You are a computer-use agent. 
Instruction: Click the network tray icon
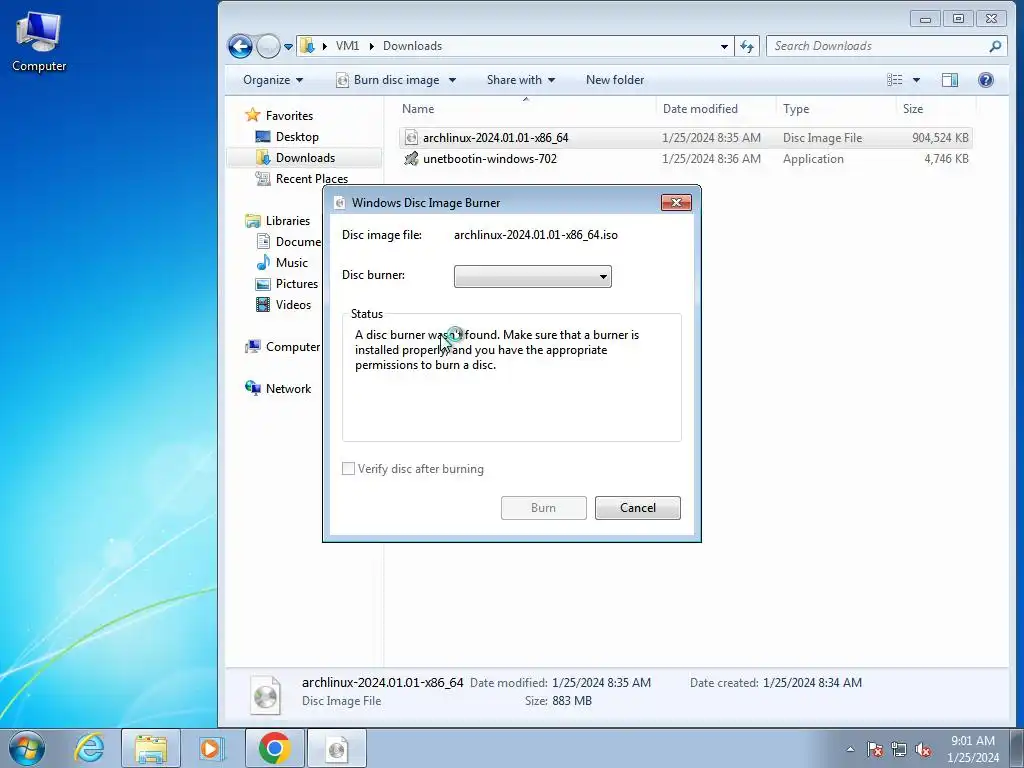(x=899, y=749)
